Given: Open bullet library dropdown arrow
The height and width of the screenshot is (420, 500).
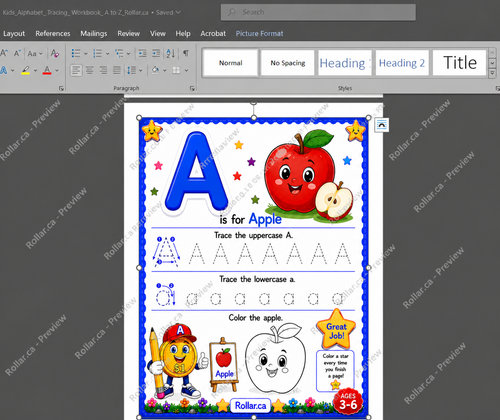Looking at the screenshot, I should click(x=86, y=53).
